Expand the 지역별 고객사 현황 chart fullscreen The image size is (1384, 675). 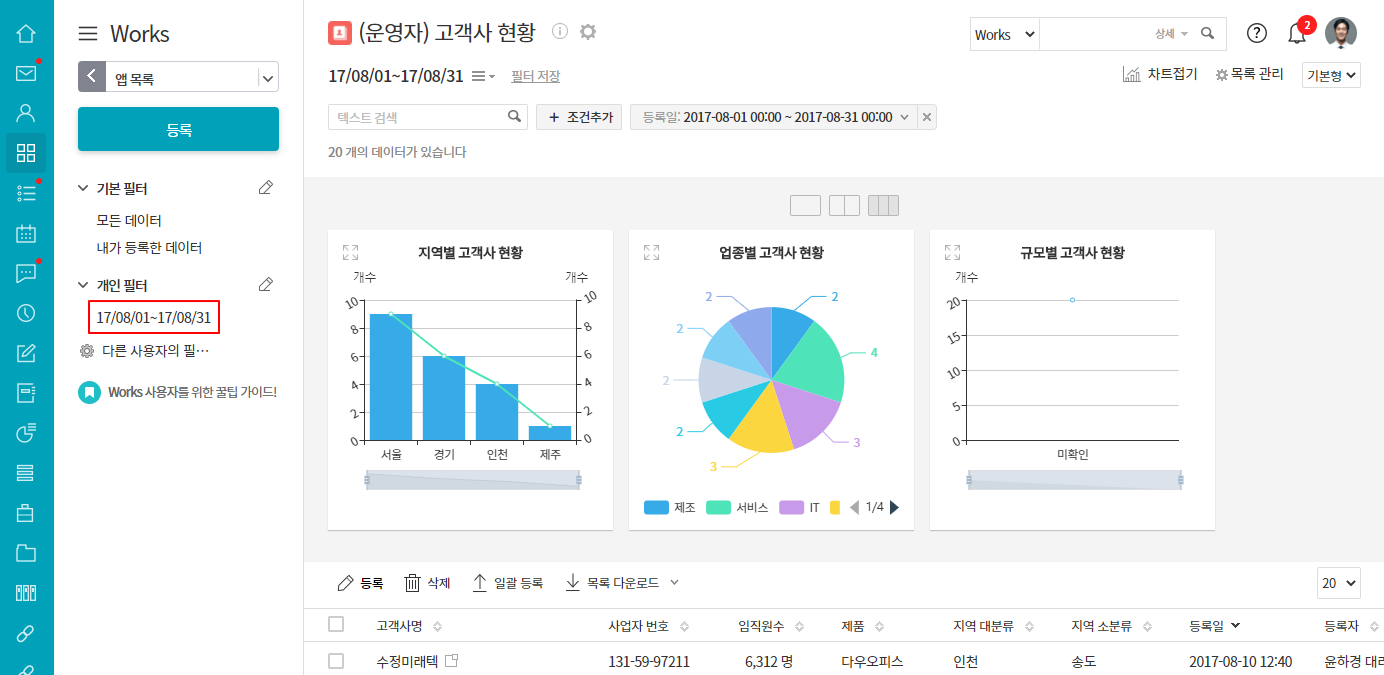[350, 253]
